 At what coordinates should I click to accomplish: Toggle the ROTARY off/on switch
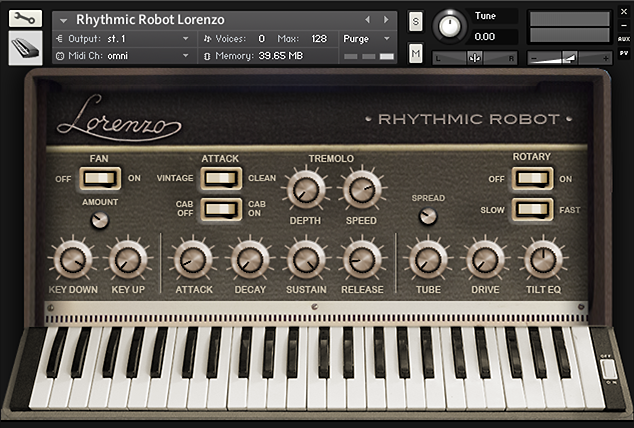532,178
